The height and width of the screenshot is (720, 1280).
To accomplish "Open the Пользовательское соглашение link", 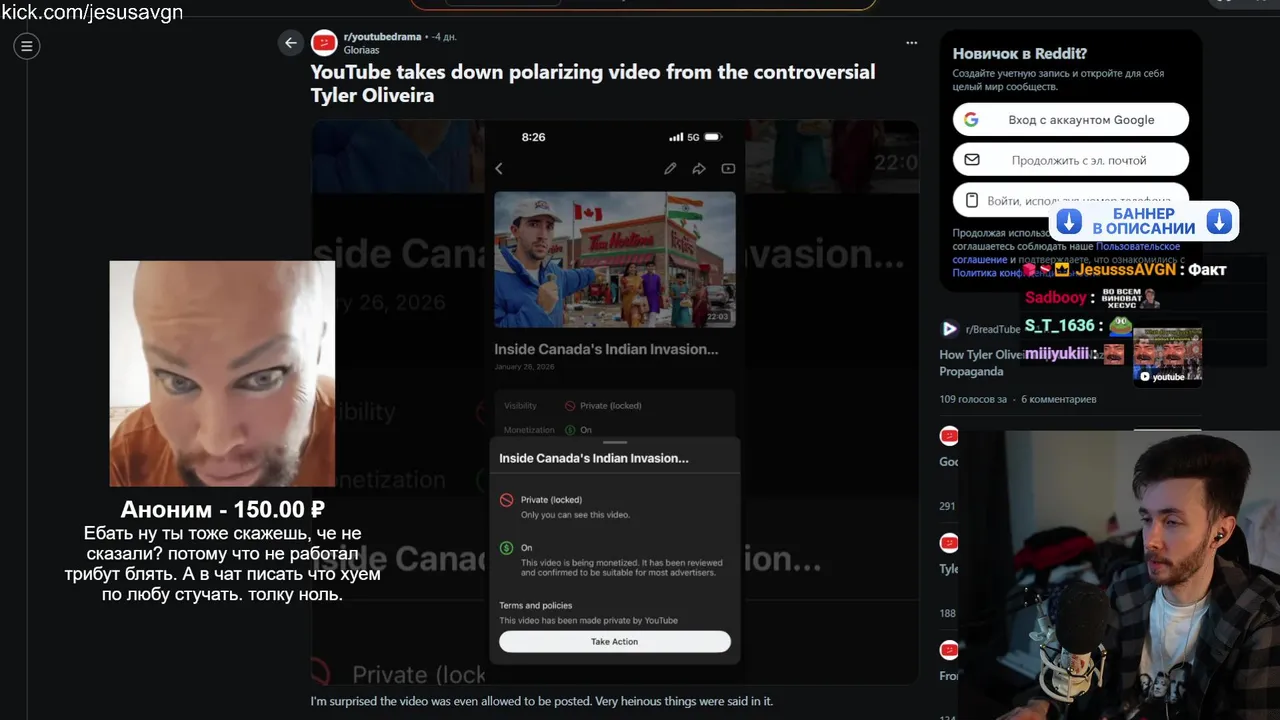I will [1066, 253].
